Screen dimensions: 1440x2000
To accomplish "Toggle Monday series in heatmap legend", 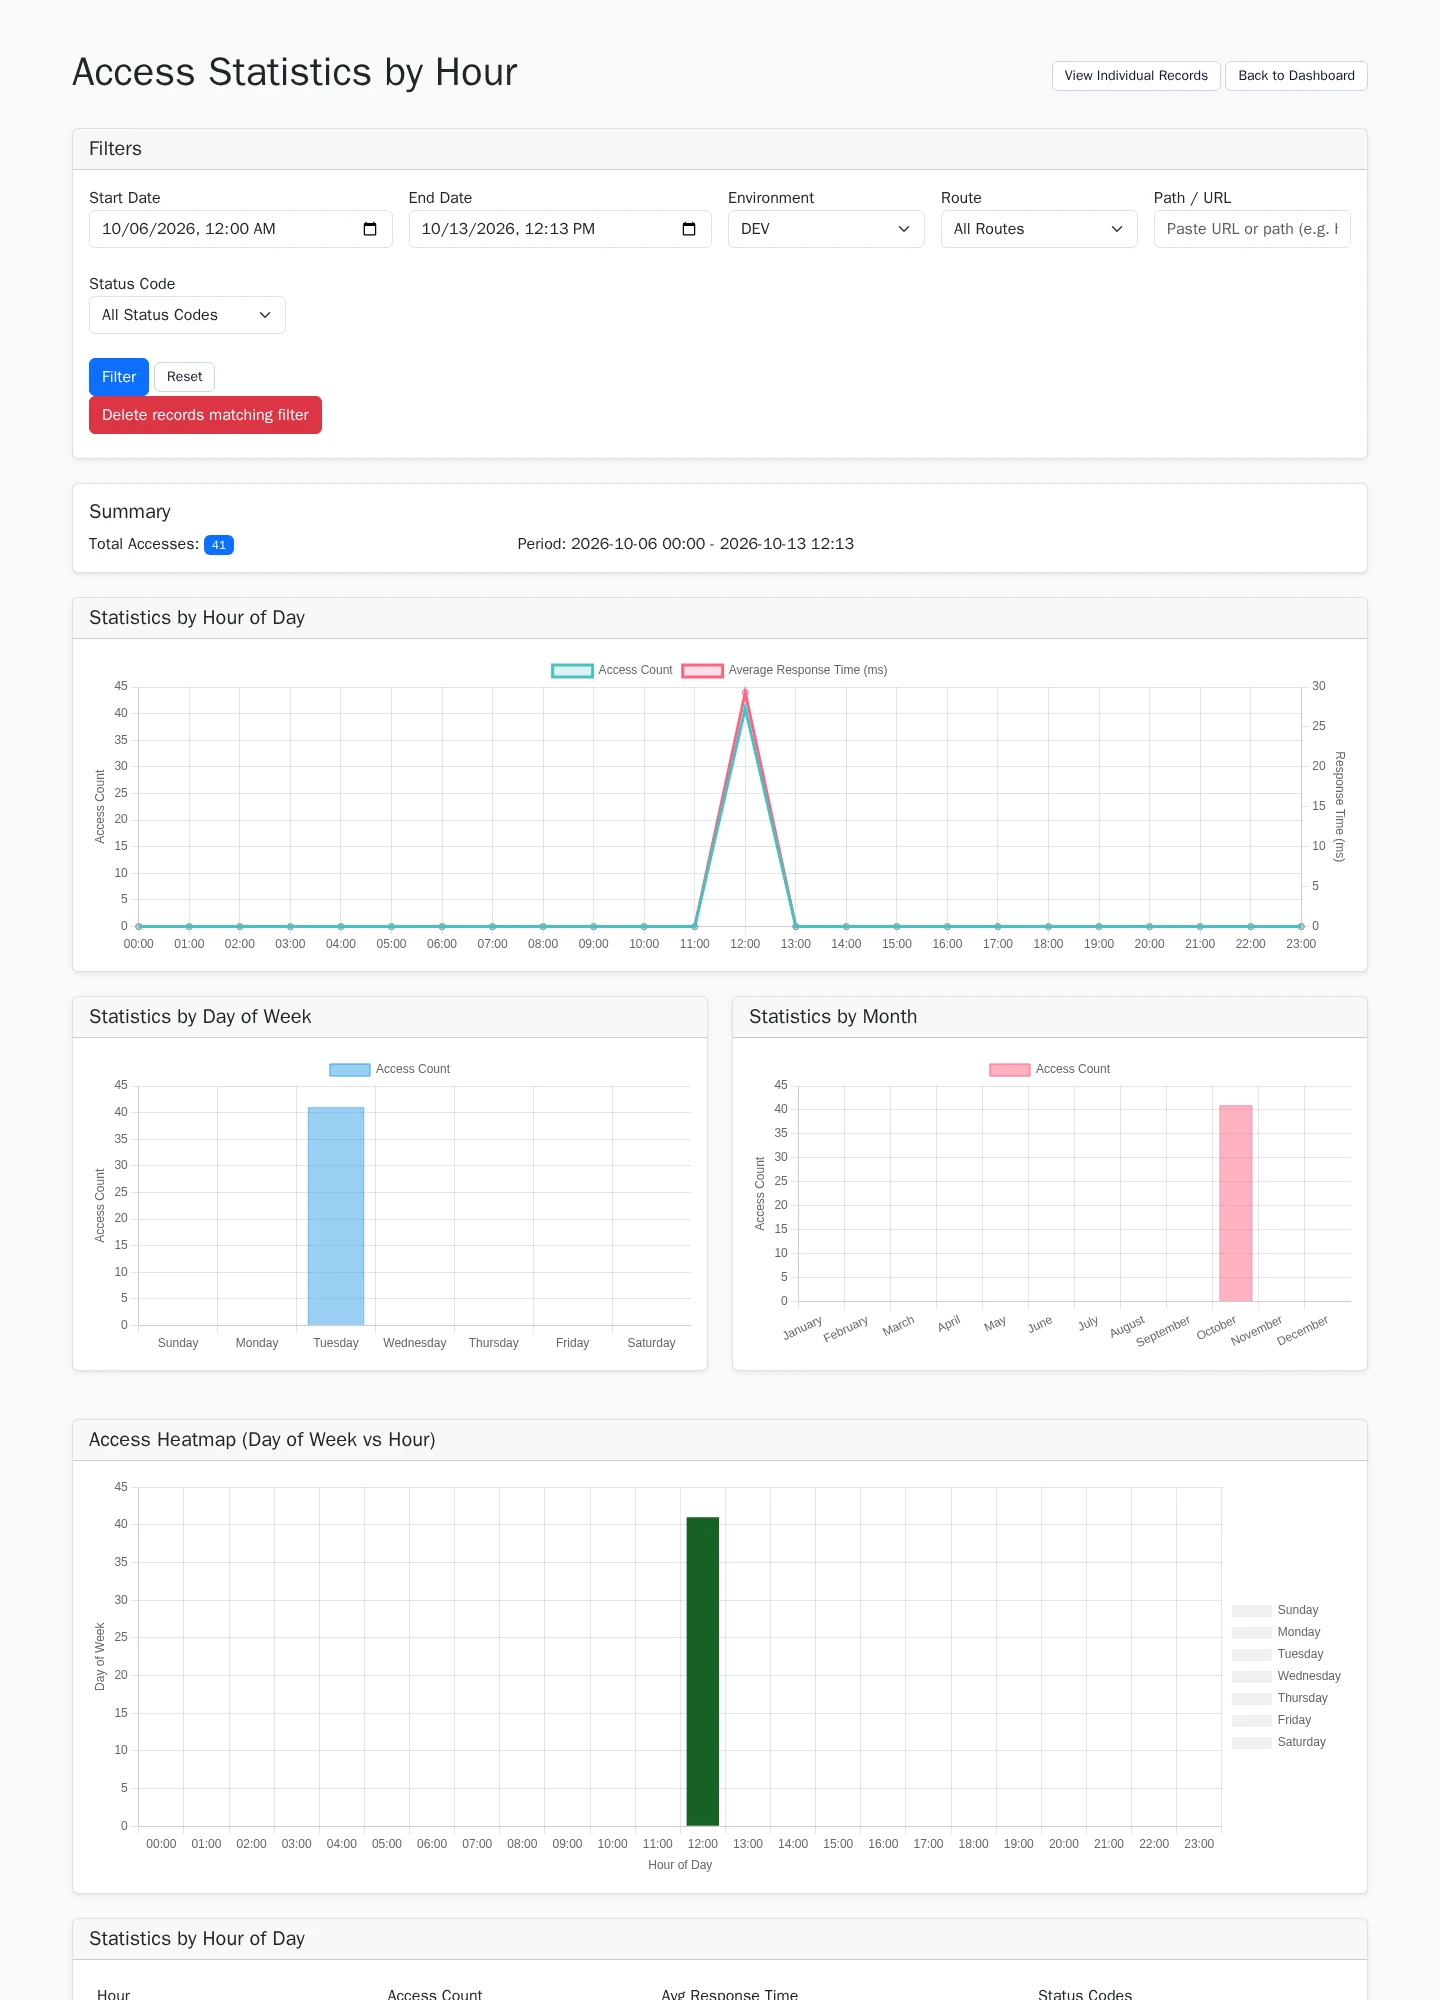I will coord(1276,1632).
